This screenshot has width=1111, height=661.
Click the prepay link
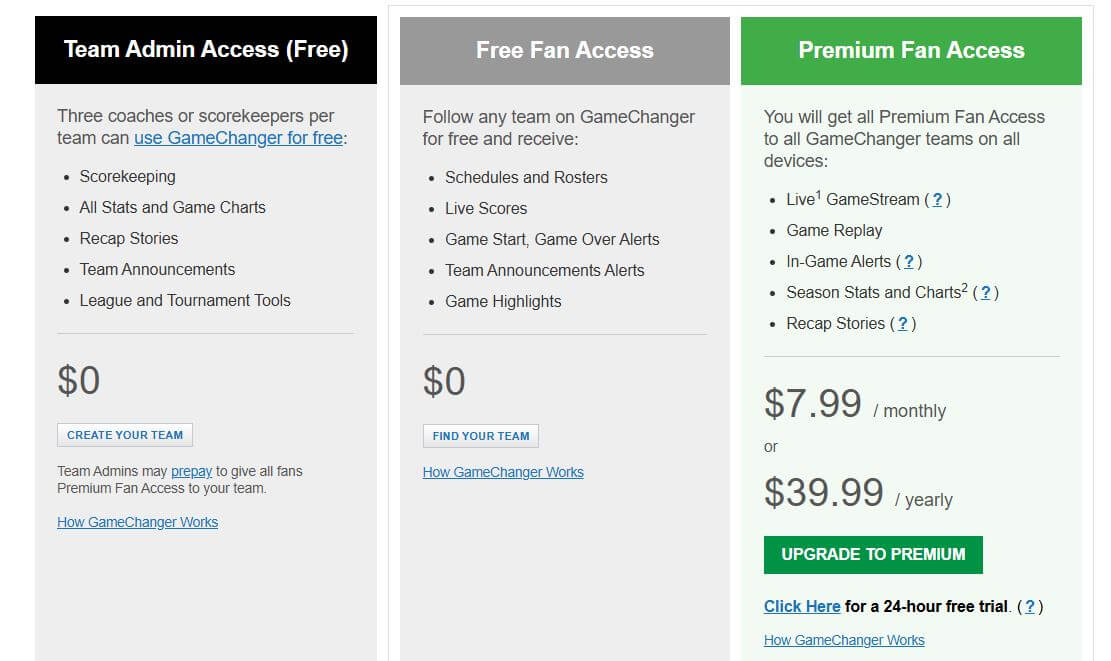190,471
